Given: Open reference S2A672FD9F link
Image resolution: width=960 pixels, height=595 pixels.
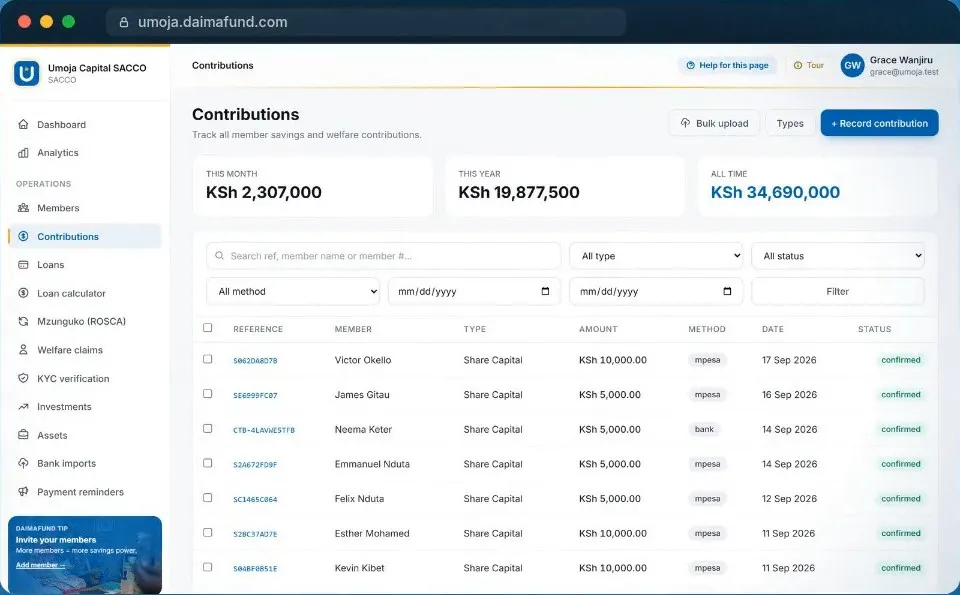Looking at the screenshot, I should coord(255,465).
